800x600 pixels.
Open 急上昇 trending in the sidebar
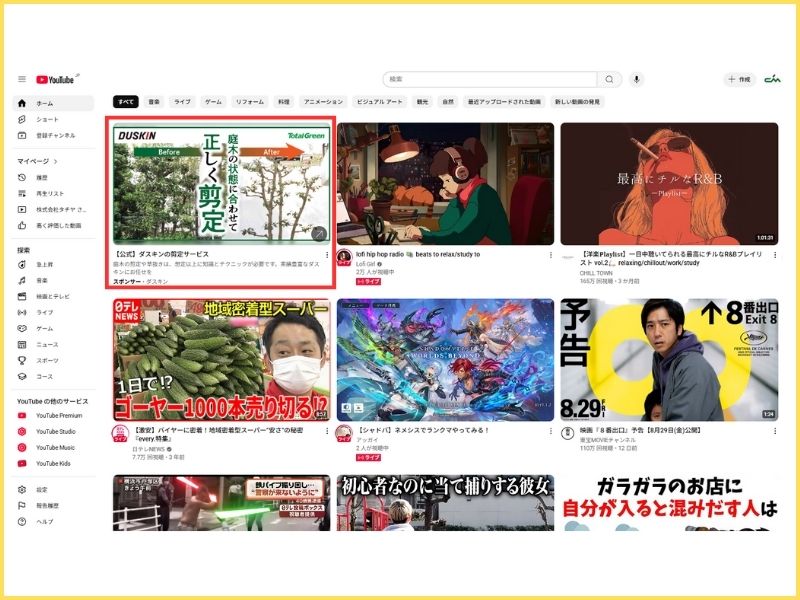pos(53,264)
